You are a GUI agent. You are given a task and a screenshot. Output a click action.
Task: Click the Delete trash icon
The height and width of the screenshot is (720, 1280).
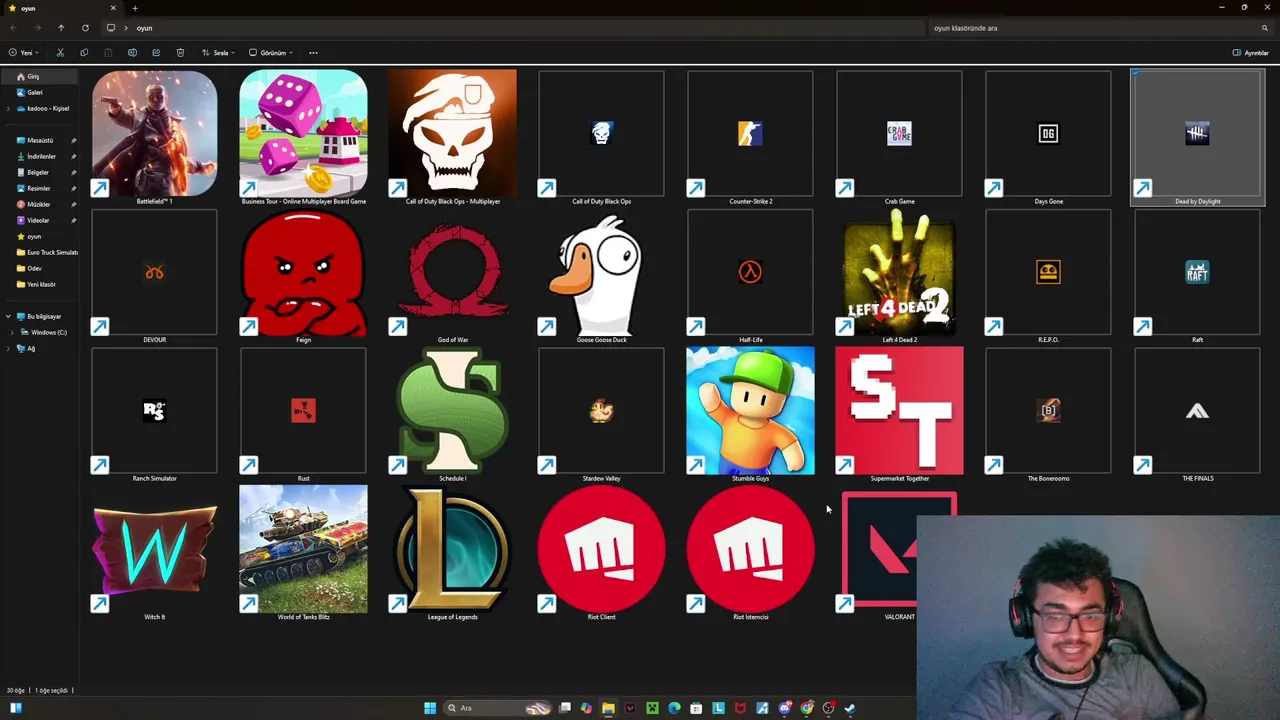click(x=180, y=53)
